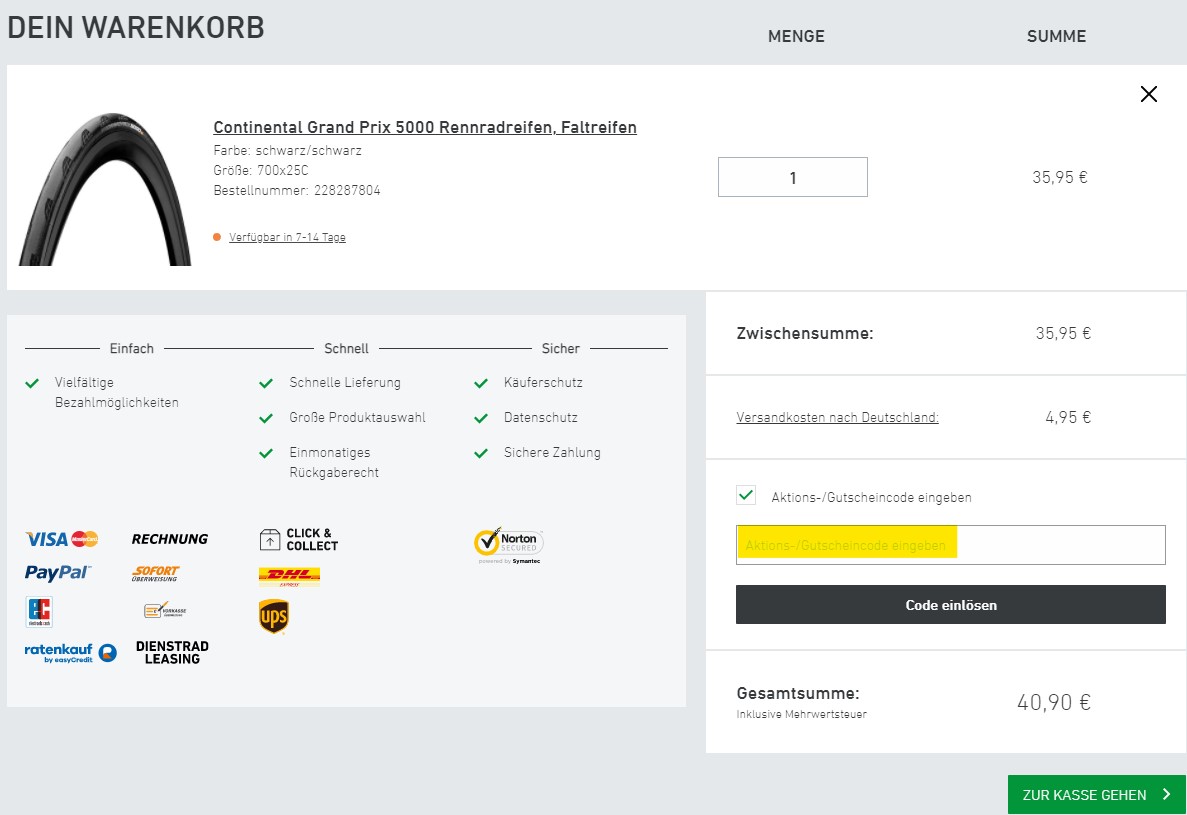
Task: Click the Zwischensumme amount 35,95 €
Action: pos(1064,333)
